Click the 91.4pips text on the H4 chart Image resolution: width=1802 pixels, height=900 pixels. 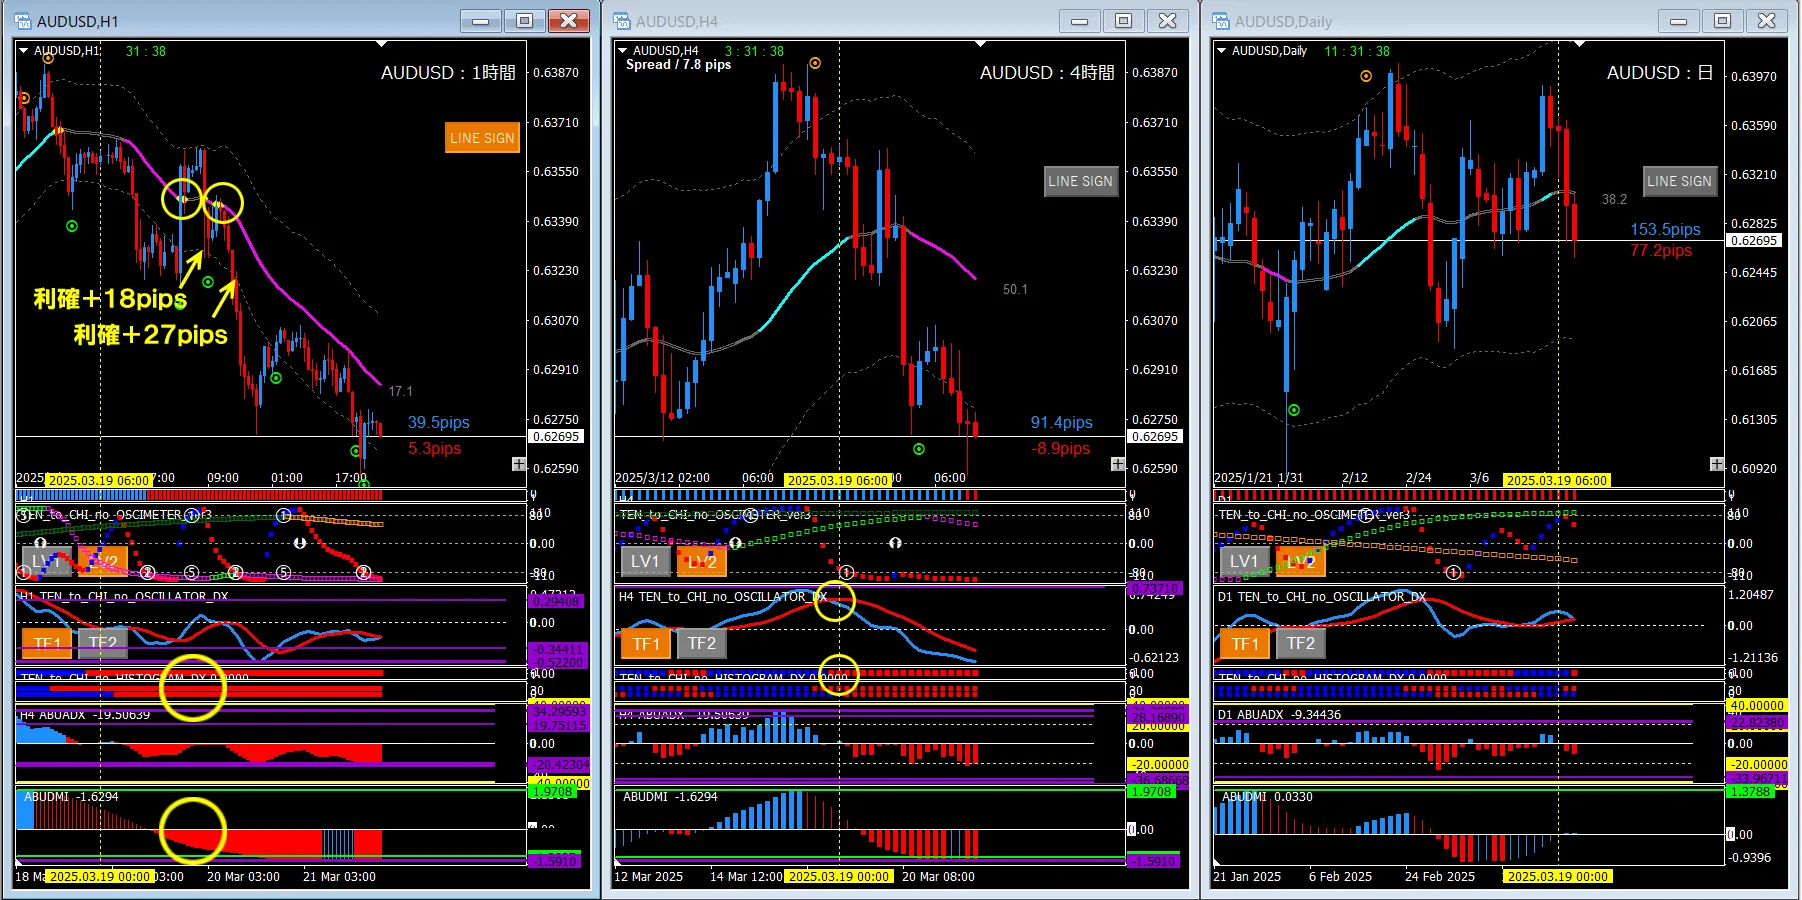point(1061,422)
